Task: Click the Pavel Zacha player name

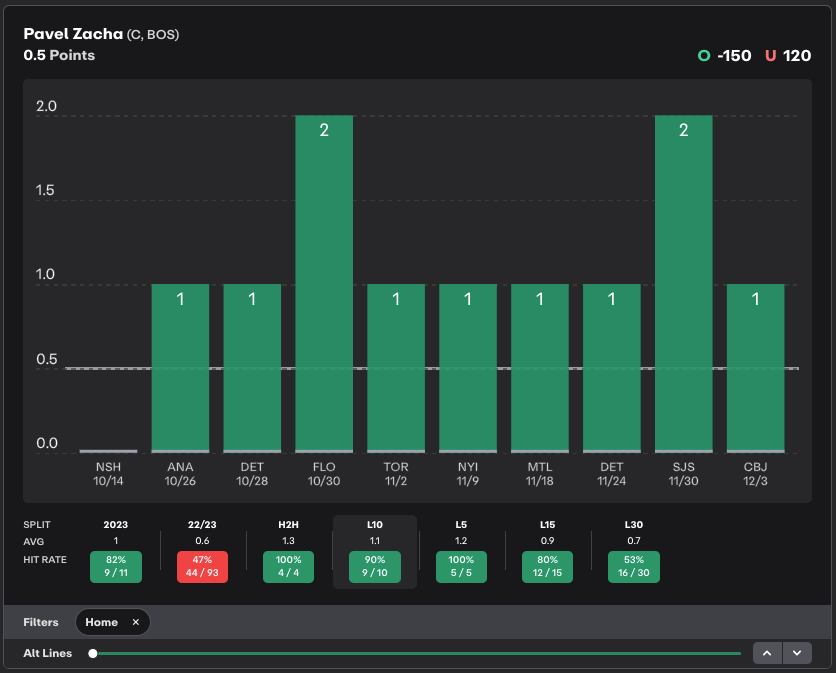Action: tap(73, 34)
